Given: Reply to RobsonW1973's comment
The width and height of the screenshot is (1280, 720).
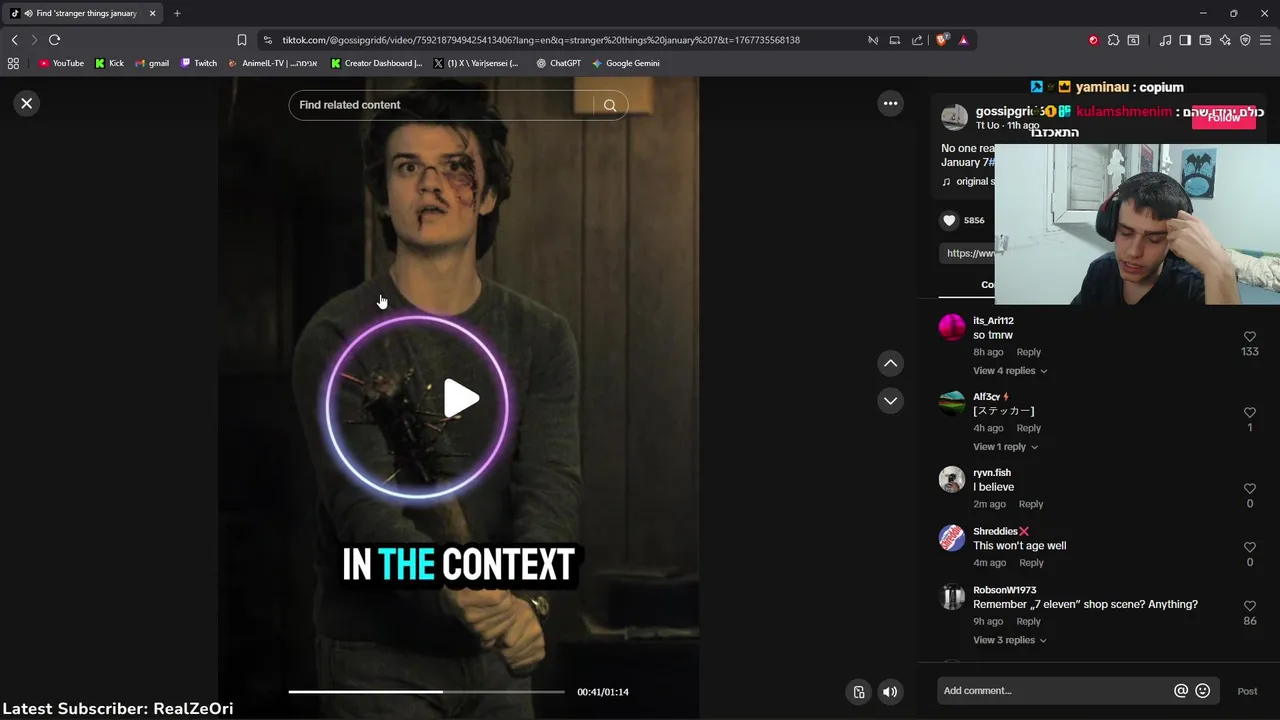Looking at the screenshot, I should [1028, 621].
